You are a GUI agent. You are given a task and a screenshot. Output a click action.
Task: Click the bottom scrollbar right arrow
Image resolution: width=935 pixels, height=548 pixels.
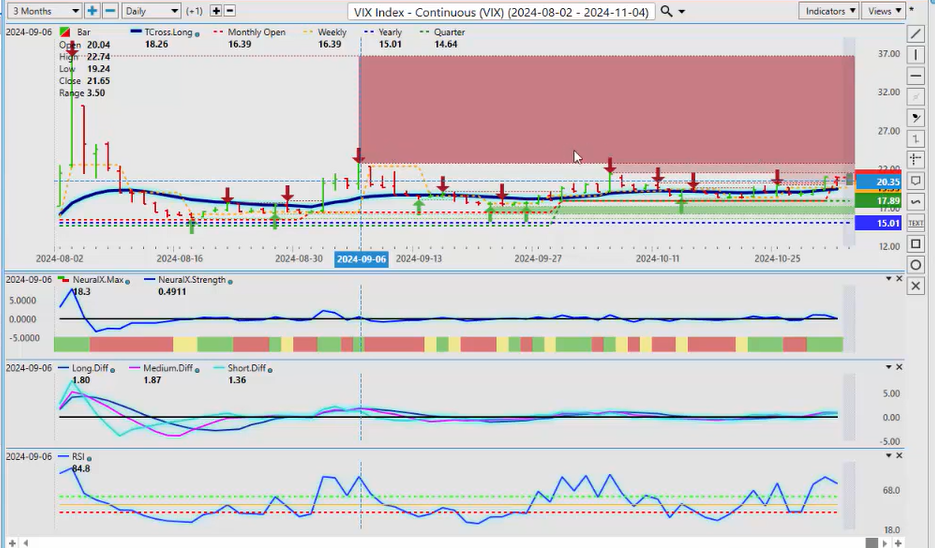[885, 543]
